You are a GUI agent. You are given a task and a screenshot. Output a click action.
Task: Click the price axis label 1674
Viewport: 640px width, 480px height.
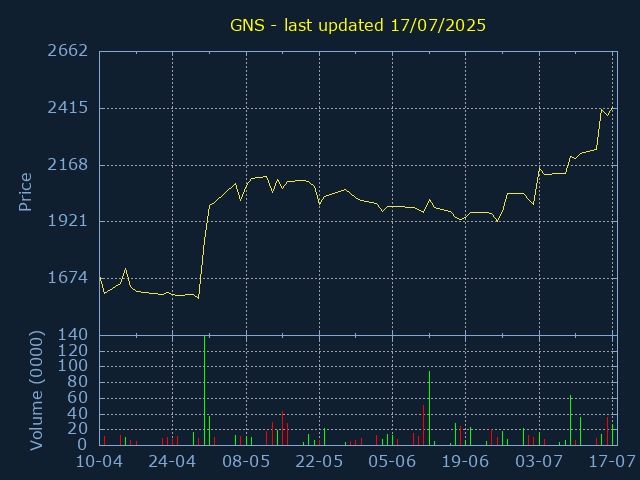(x=68, y=278)
